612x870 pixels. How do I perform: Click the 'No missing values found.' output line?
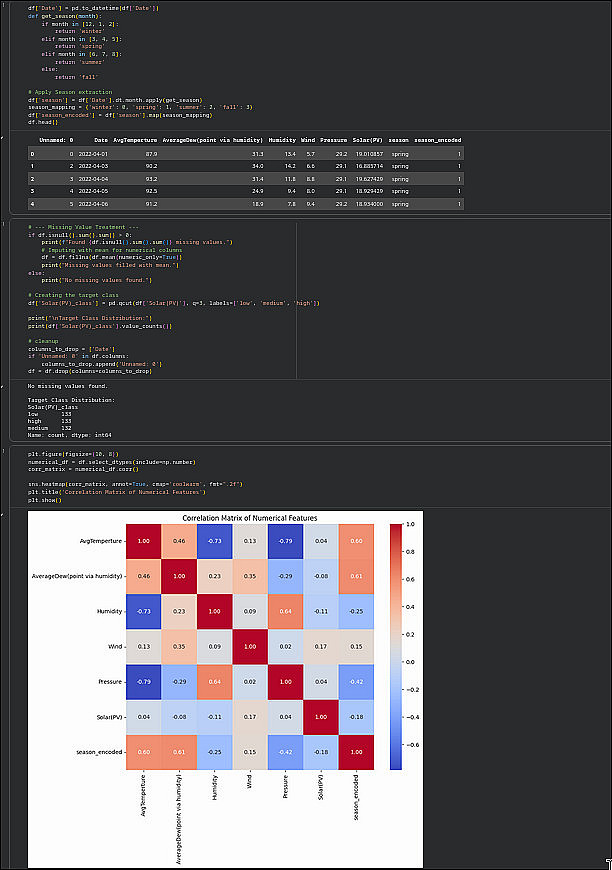click(x=68, y=386)
